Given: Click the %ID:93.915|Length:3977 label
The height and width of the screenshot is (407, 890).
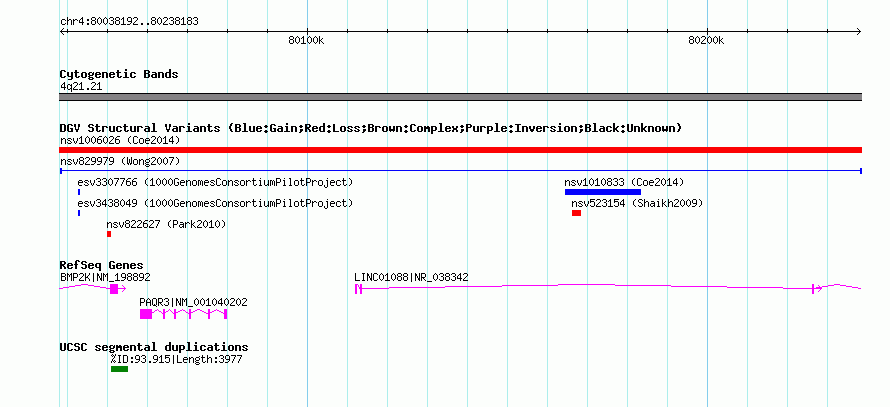Looking at the screenshot, I should coord(177,359).
